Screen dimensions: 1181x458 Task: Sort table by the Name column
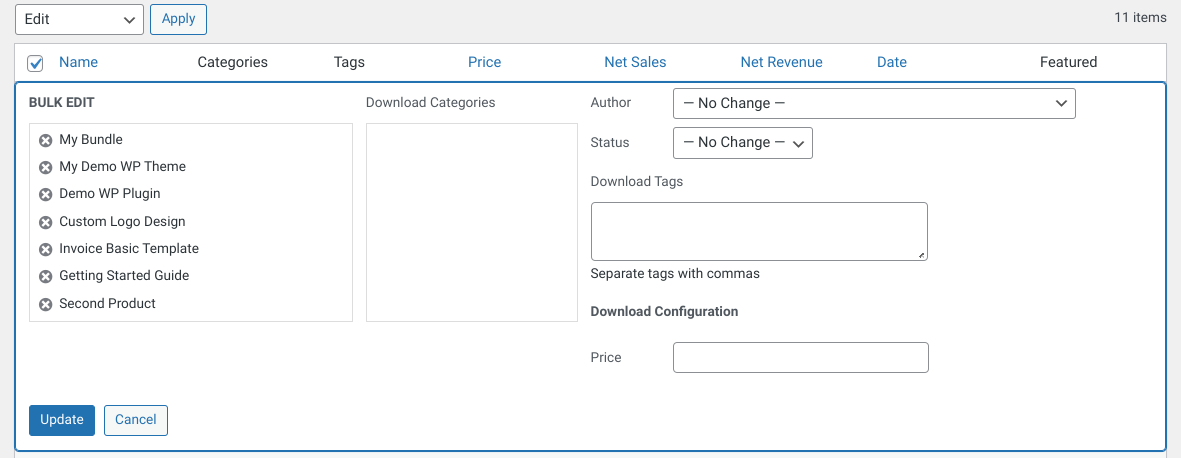(78, 63)
